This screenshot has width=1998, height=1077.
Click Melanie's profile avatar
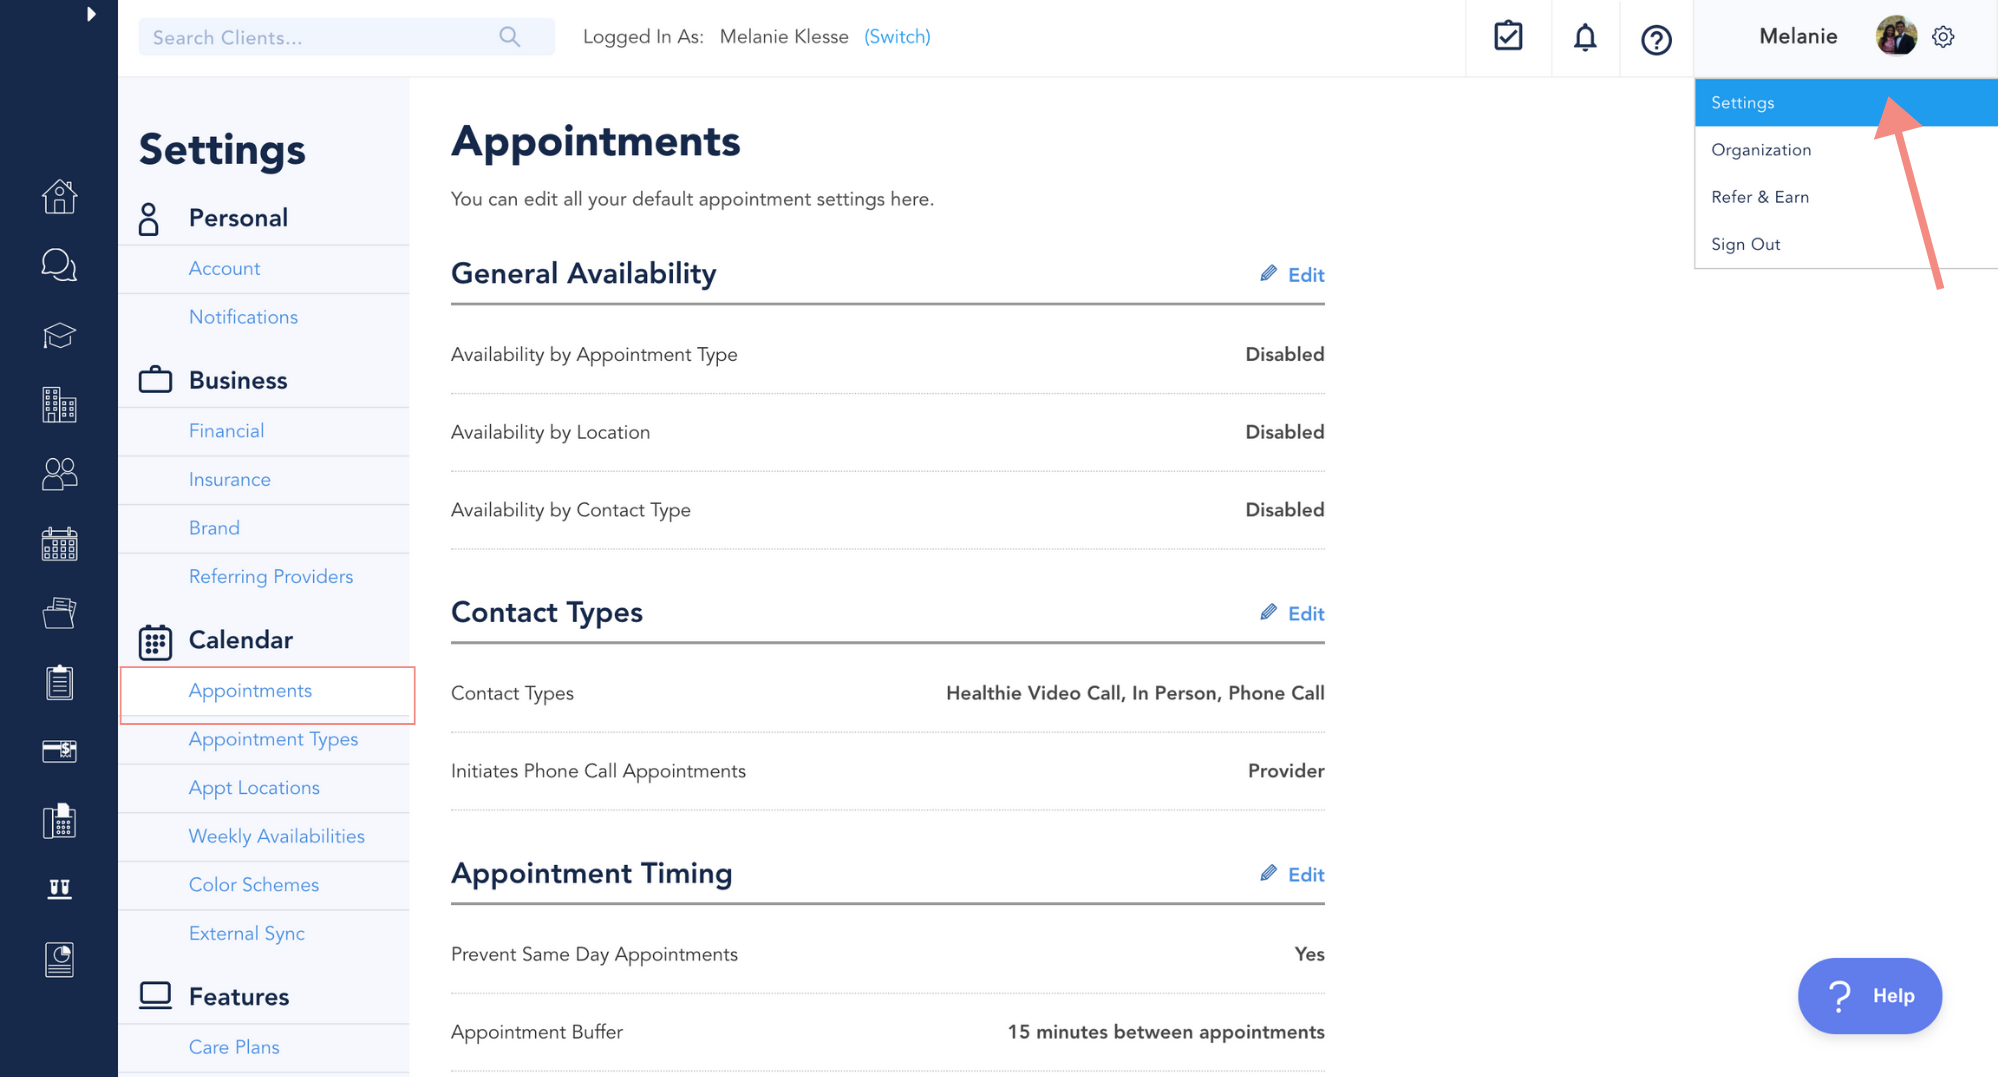point(1896,36)
